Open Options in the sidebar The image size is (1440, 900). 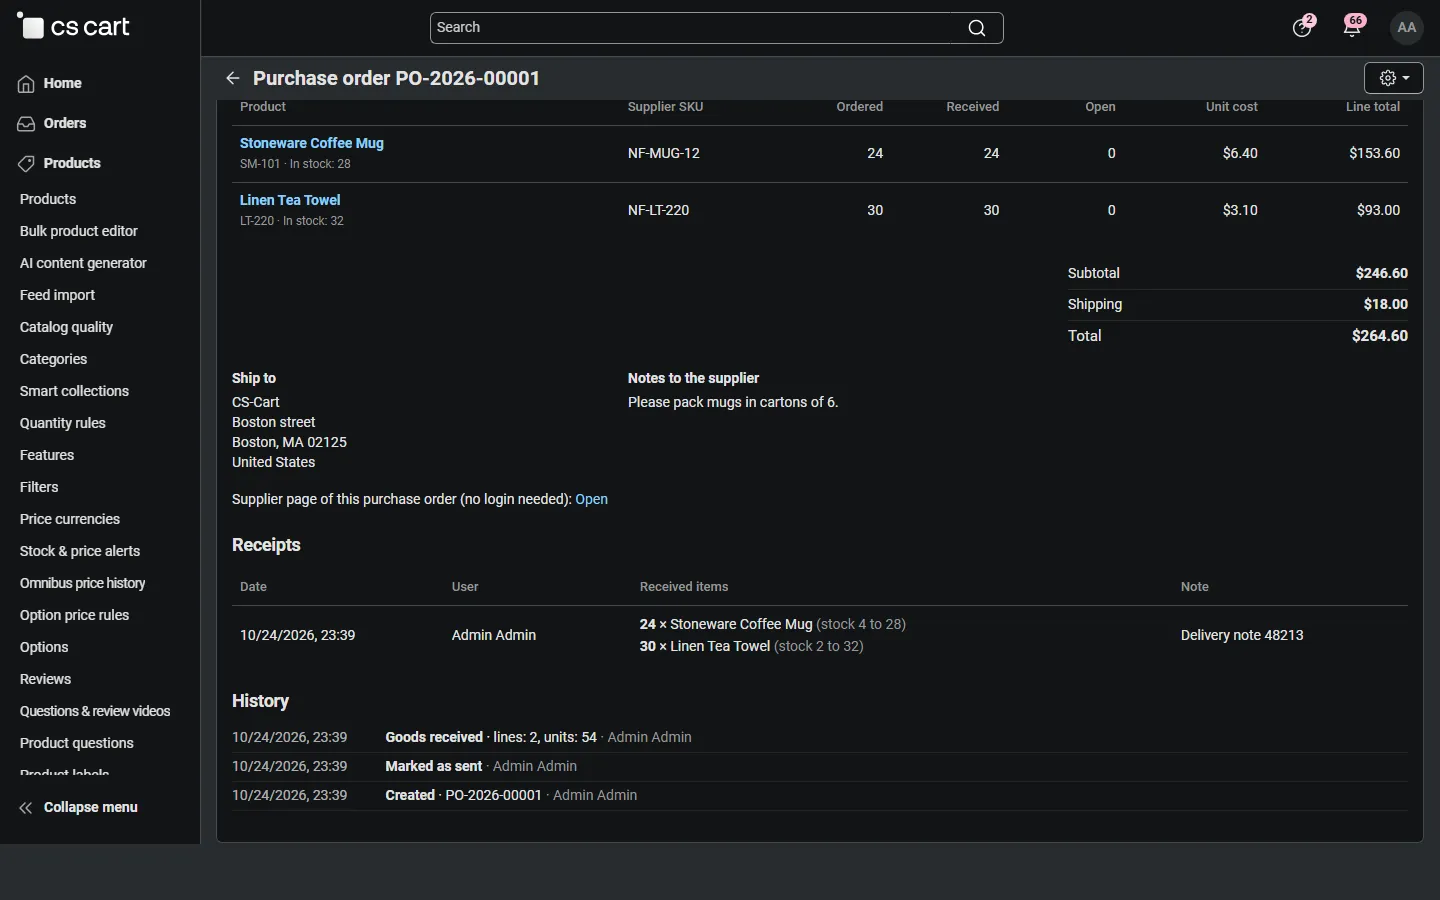[x=44, y=647]
